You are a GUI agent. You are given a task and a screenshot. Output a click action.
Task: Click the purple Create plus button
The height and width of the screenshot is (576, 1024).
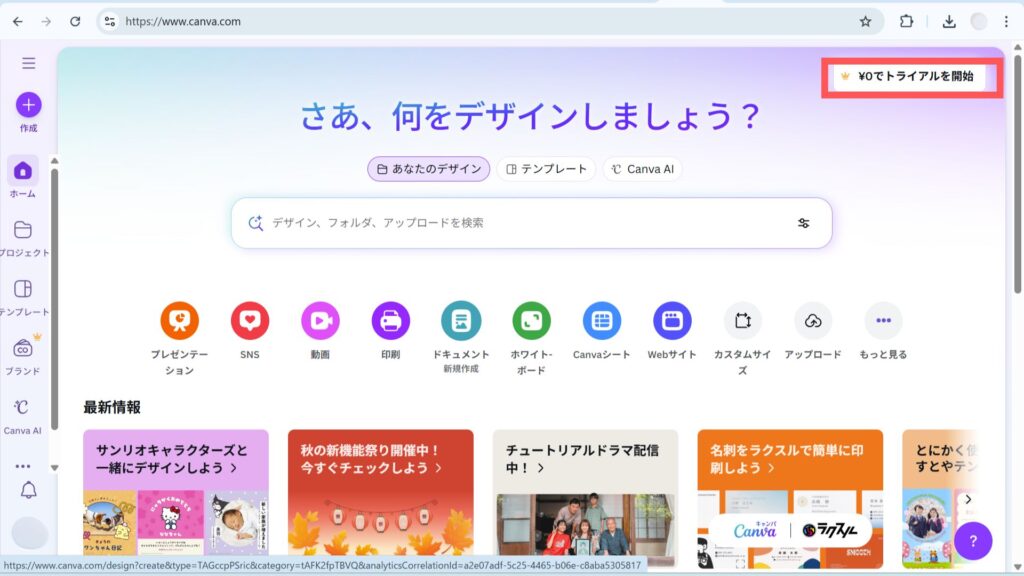click(28, 105)
